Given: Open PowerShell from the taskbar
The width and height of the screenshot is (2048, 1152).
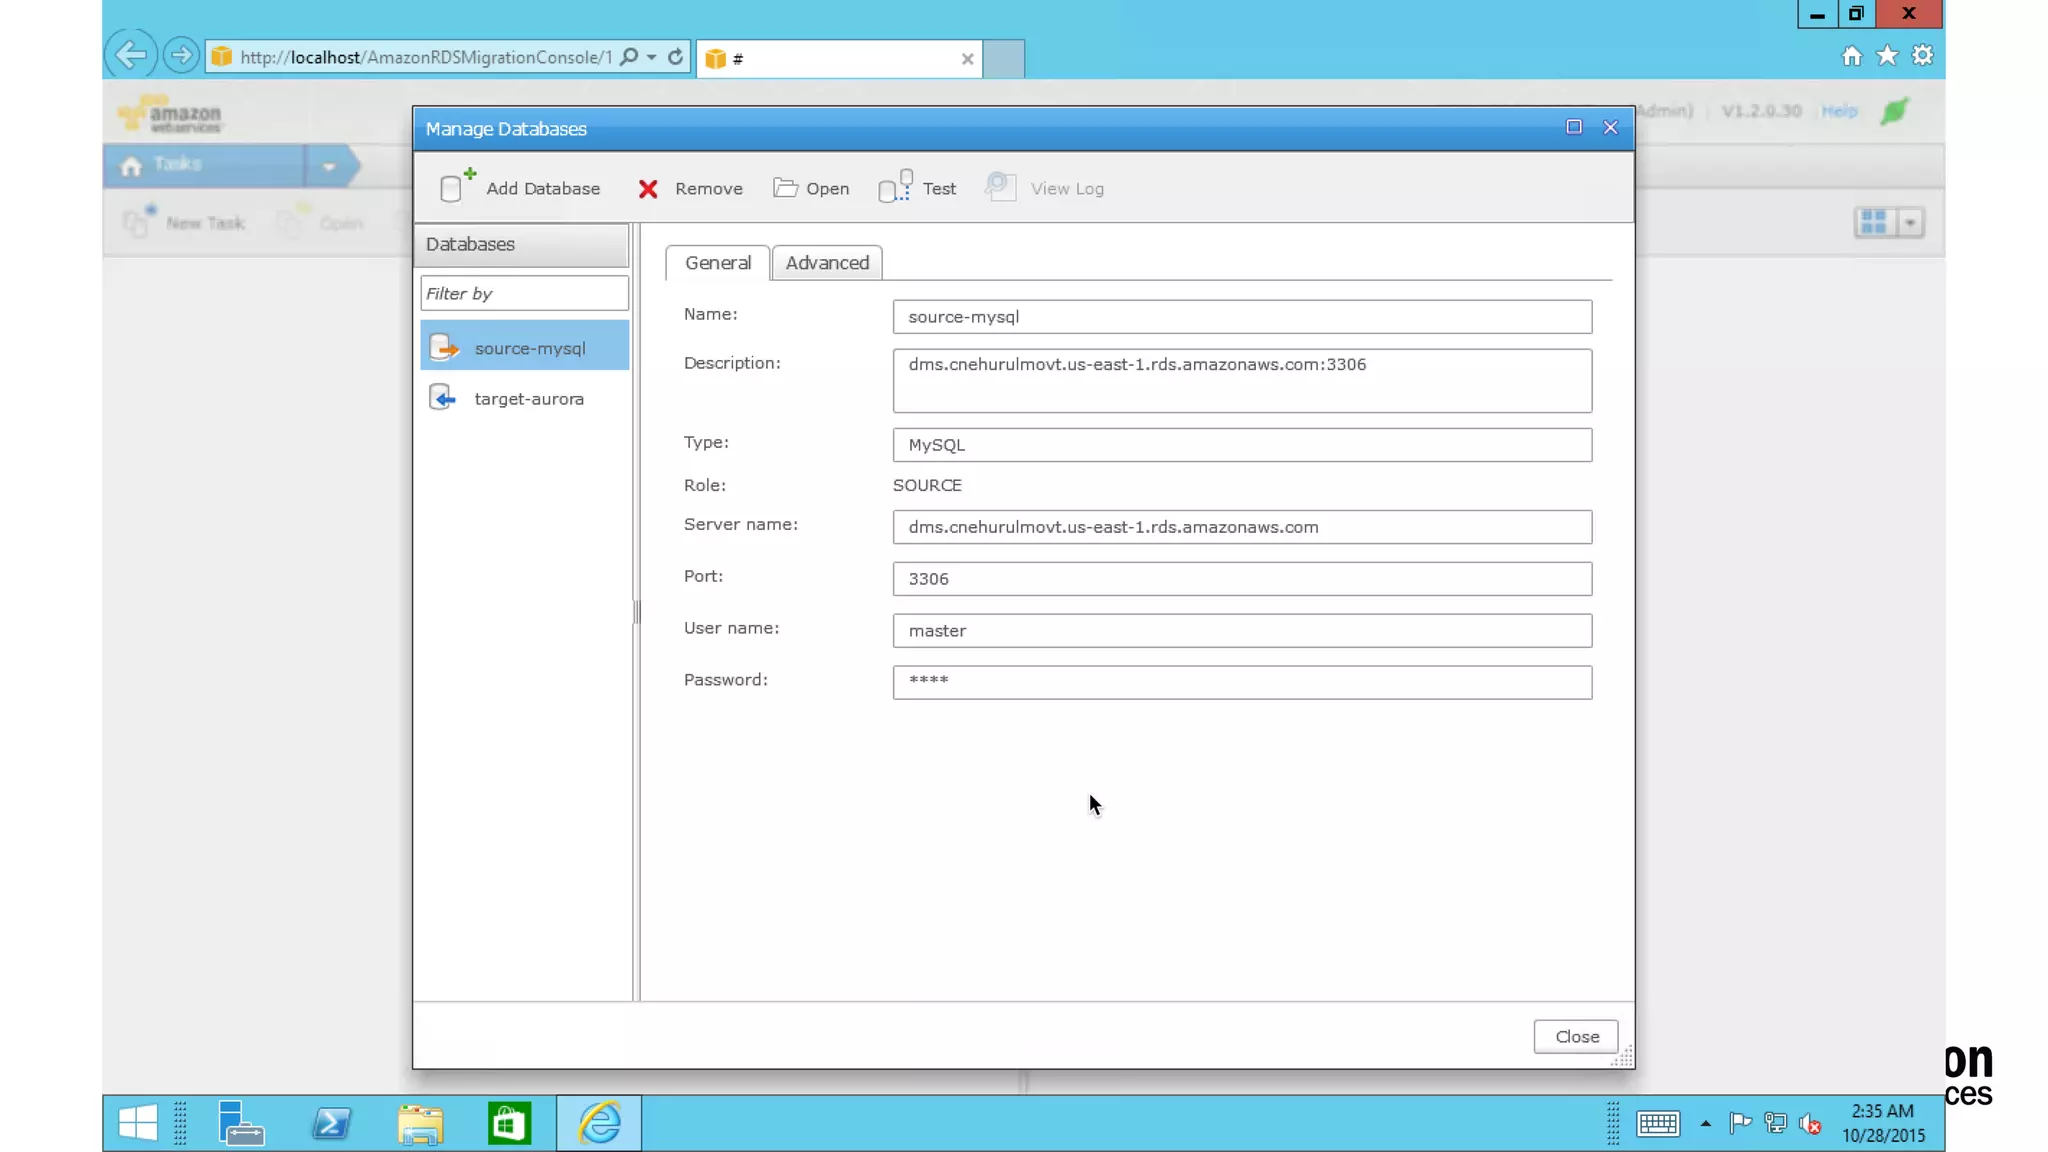Looking at the screenshot, I should click(331, 1123).
